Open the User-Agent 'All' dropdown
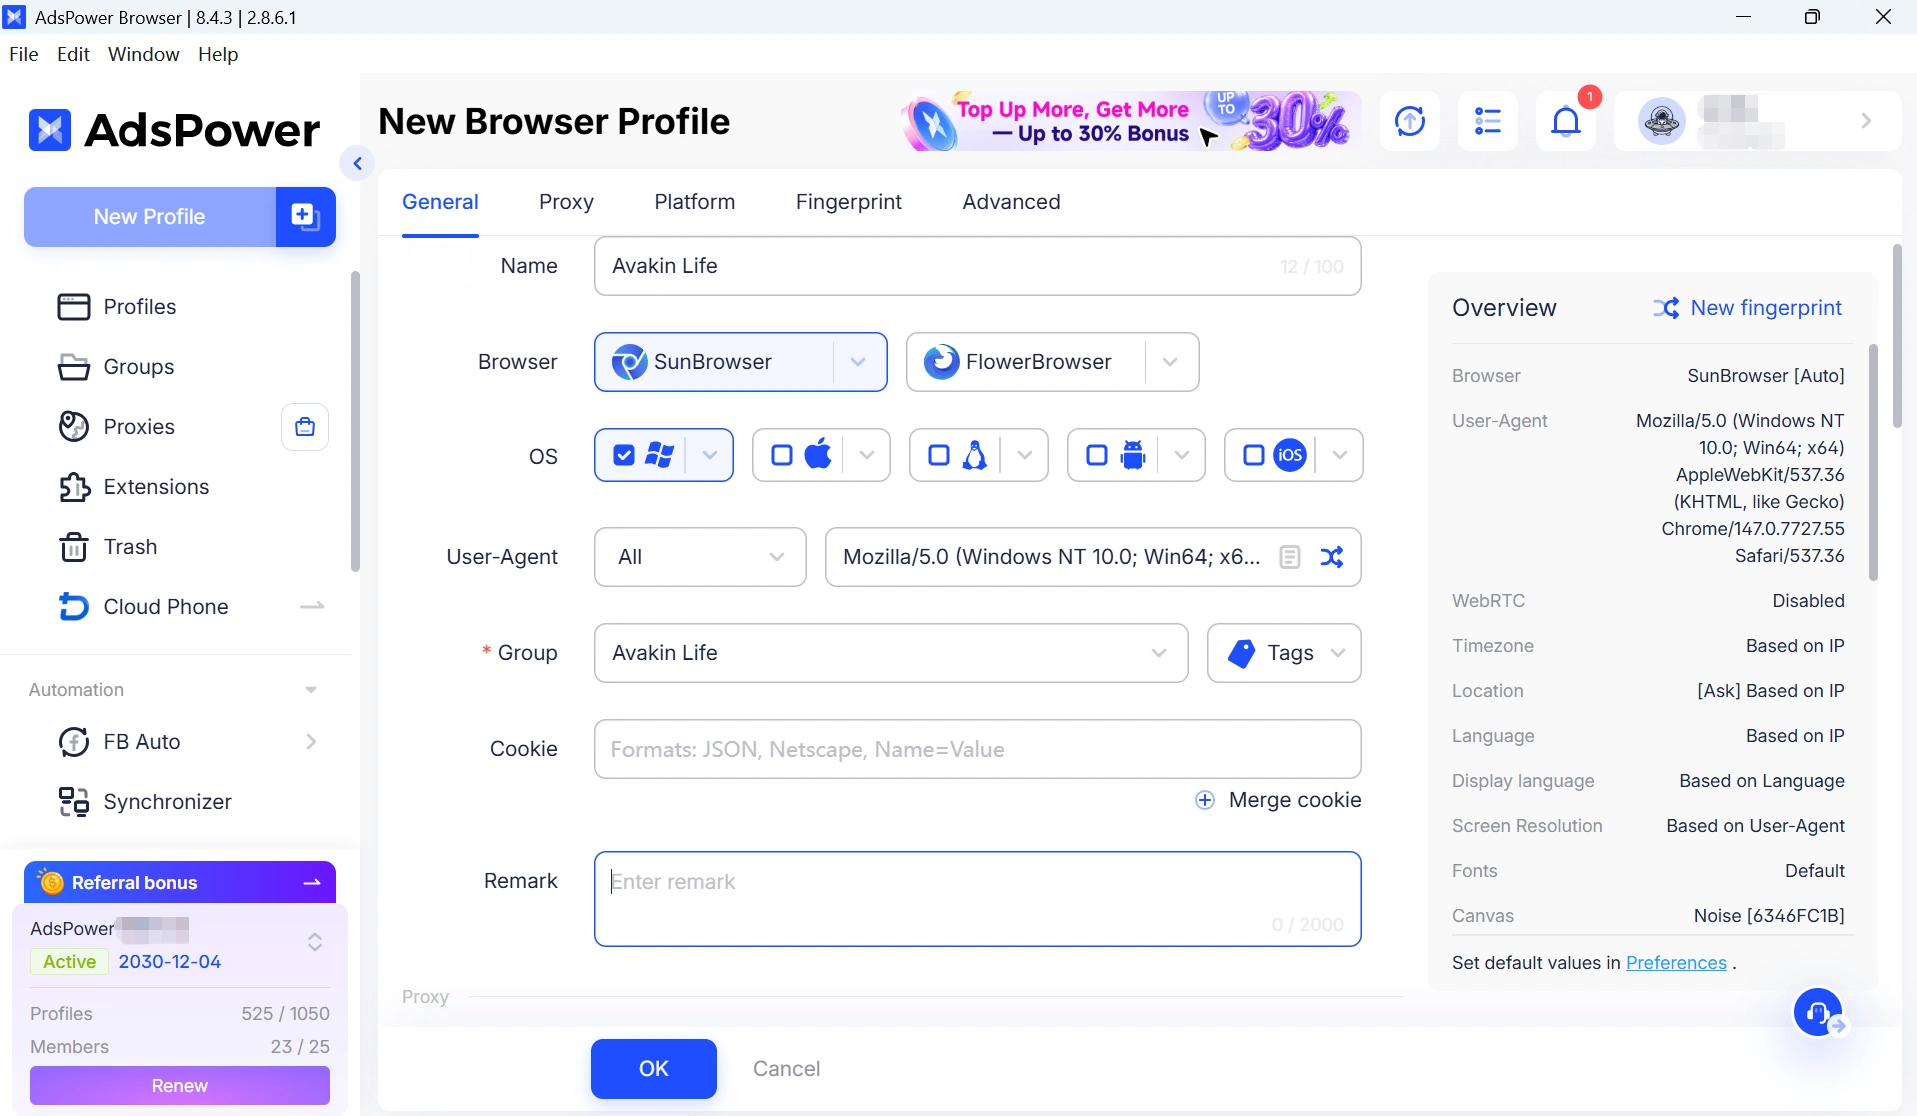1917x1116 pixels. (x=700, y=557)
